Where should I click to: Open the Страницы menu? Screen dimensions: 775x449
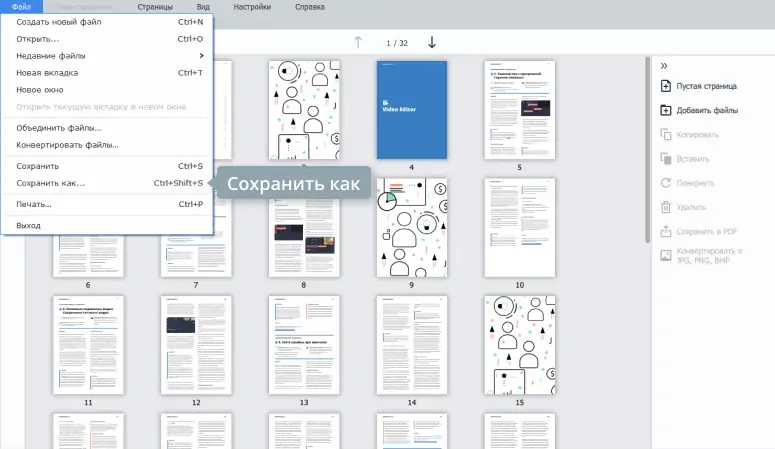[155, 6]
